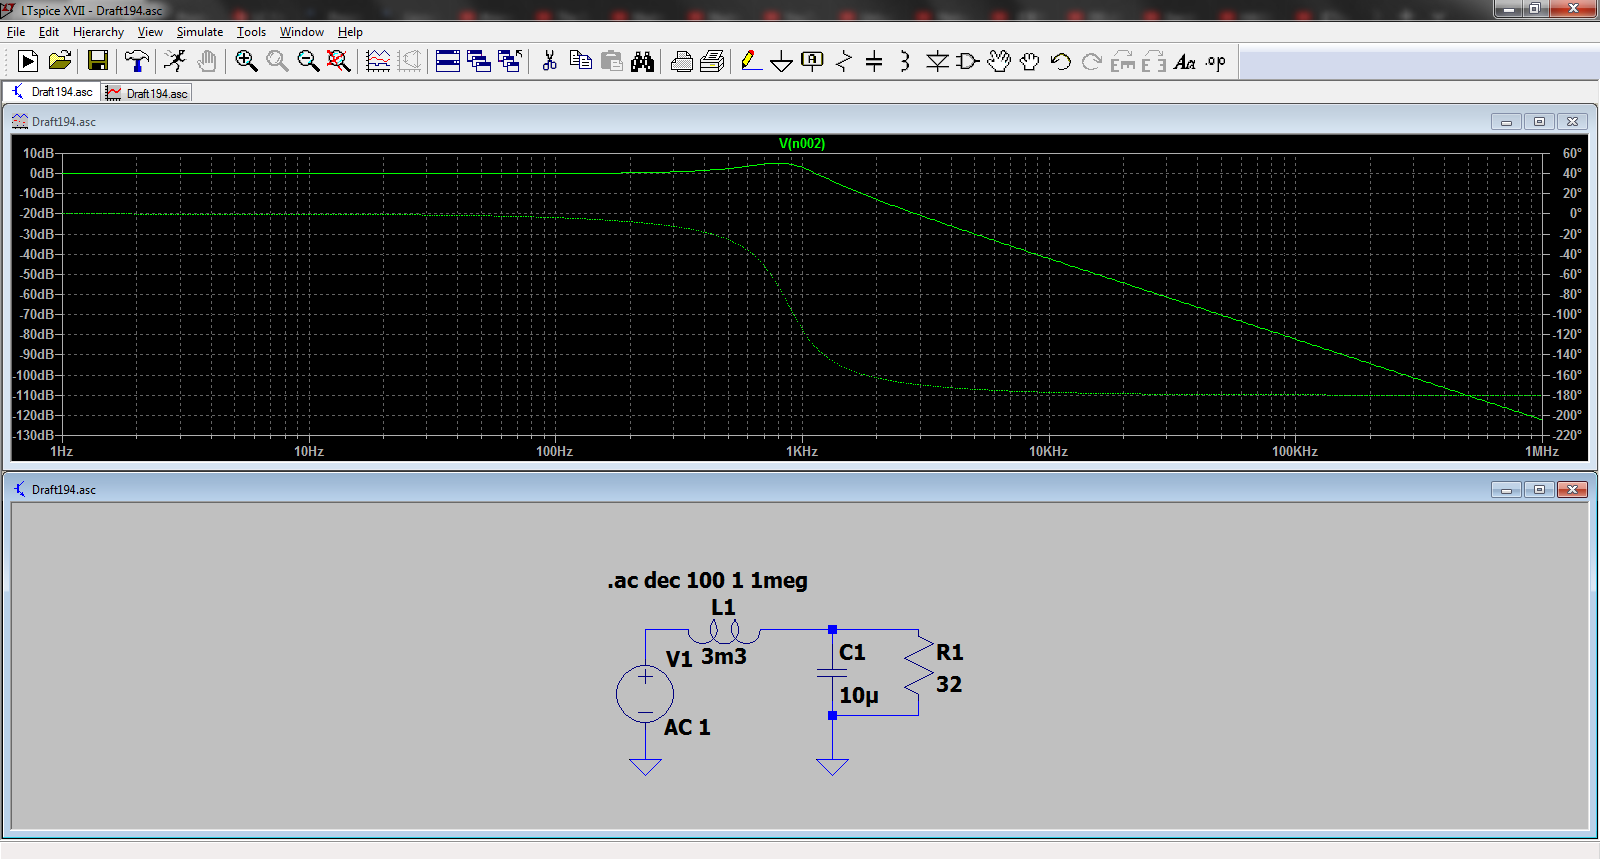Image resolution: width=1600 pixels, height=860 pixels.
Task: Click the Zoom to Fit icon
Action: click(339, 61)
